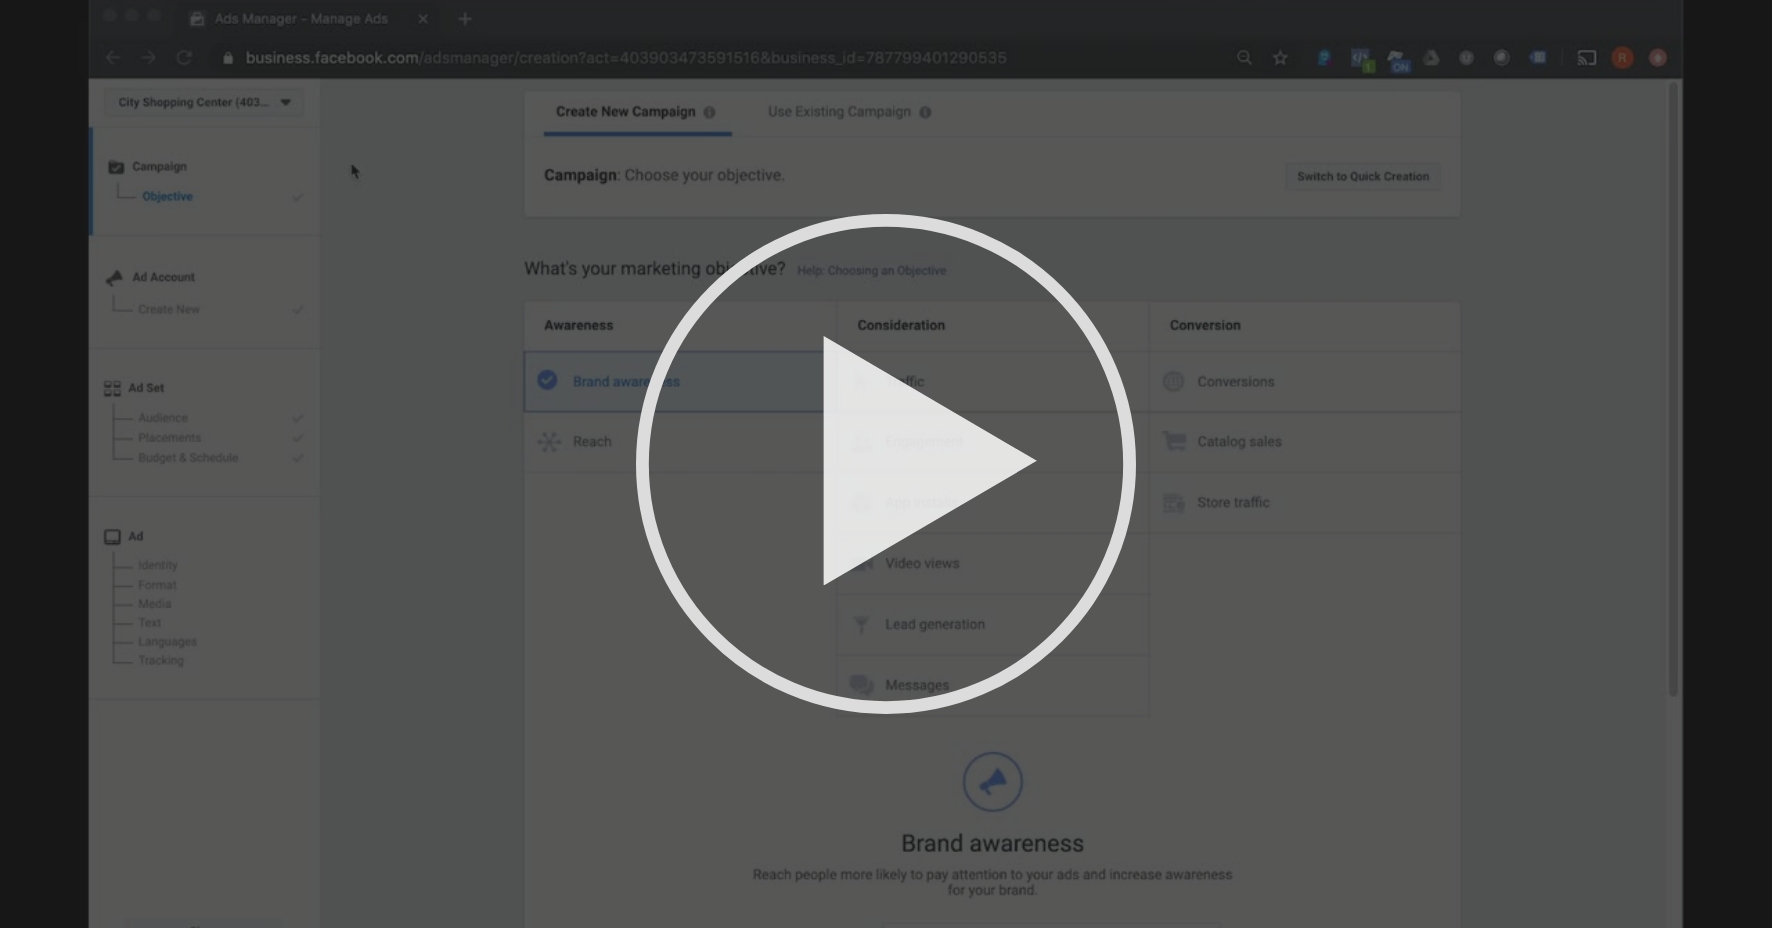Viewport: 1772px width, 928px height.
Task: Reload the page with refresh icon
Action: tap(184, 58)
